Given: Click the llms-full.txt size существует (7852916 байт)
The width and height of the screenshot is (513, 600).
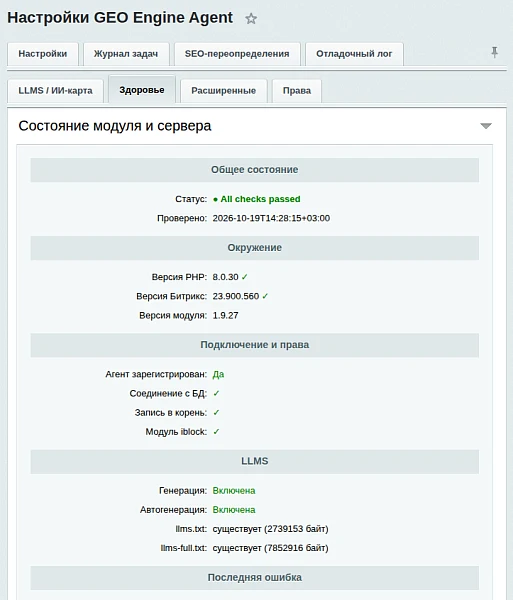Looking at the screenshot, I should [x=270, y=548].
